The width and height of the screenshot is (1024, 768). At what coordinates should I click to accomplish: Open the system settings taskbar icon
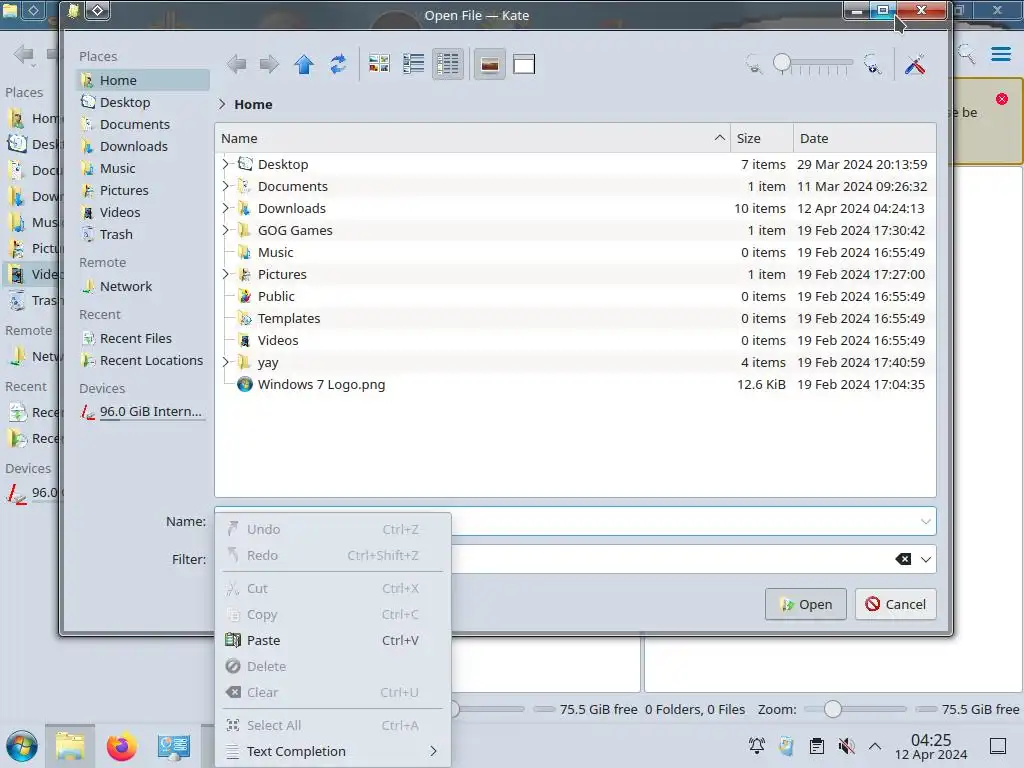coord(173,746)
